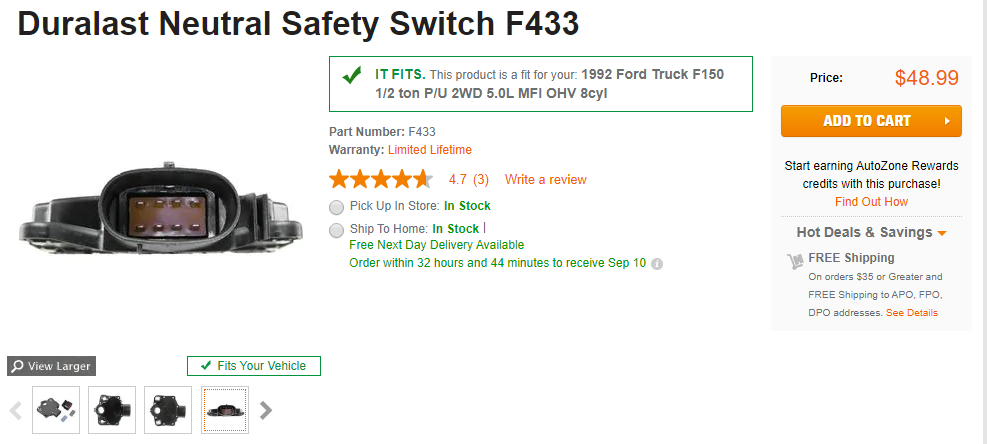Open the Limited Lifetime warranty link
987x444 pixels.
point(430,150)
